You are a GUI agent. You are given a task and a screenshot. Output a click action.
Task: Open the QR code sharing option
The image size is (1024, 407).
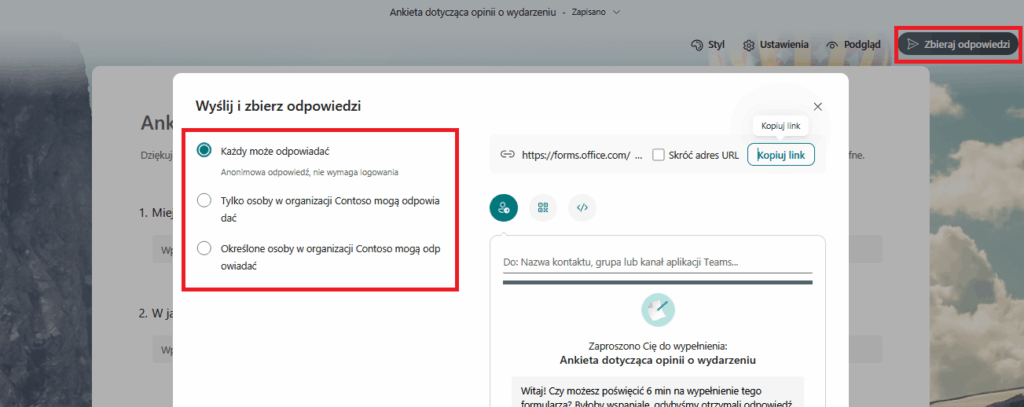tap(543, 208)
